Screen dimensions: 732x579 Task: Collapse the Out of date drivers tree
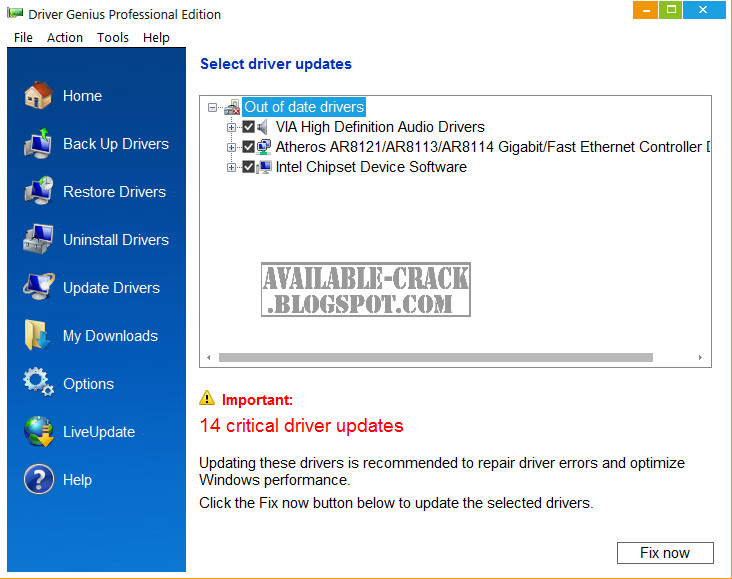212,107
